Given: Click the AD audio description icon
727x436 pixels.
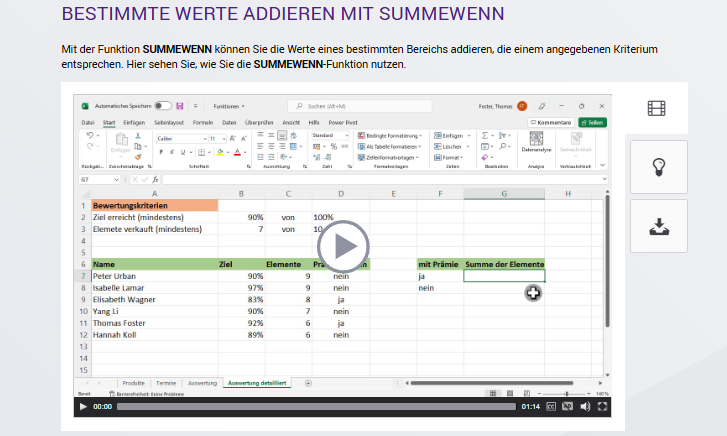Looking at the screenshot, I should coord(568,407).
